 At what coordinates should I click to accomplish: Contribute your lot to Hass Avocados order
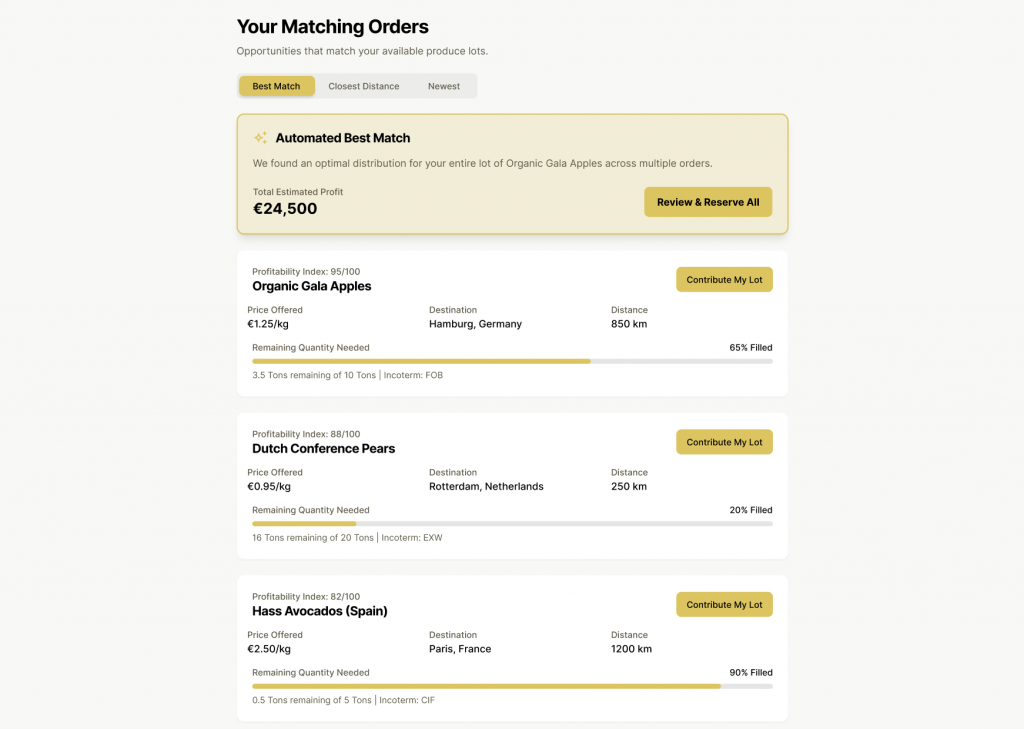723,604
